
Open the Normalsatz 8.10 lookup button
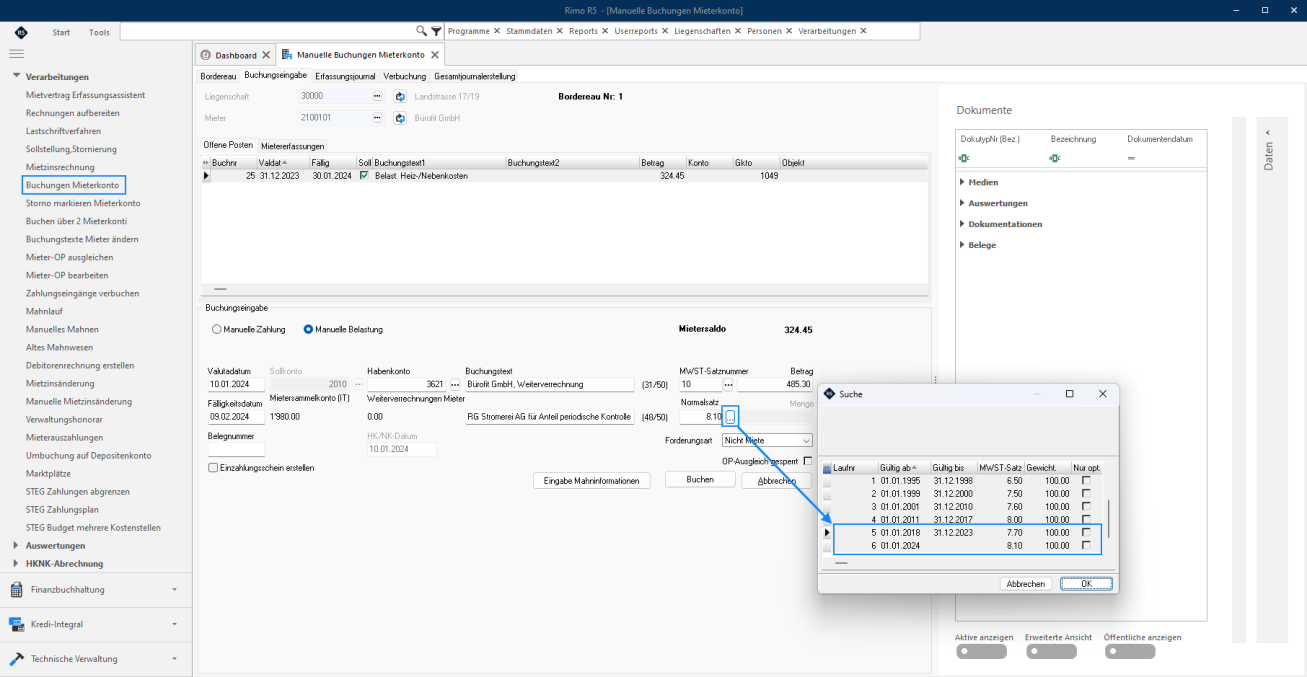point(731,416)
